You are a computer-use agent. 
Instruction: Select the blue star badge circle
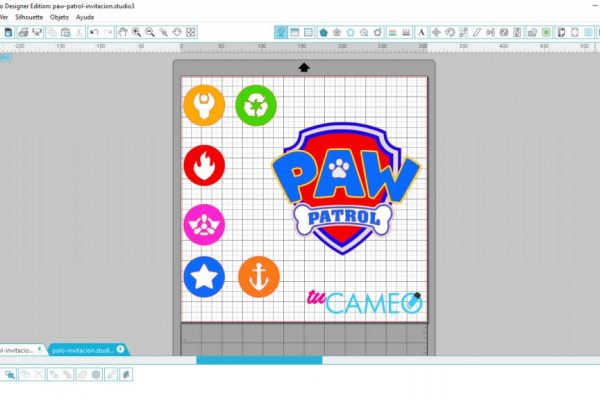coord(204,277)
